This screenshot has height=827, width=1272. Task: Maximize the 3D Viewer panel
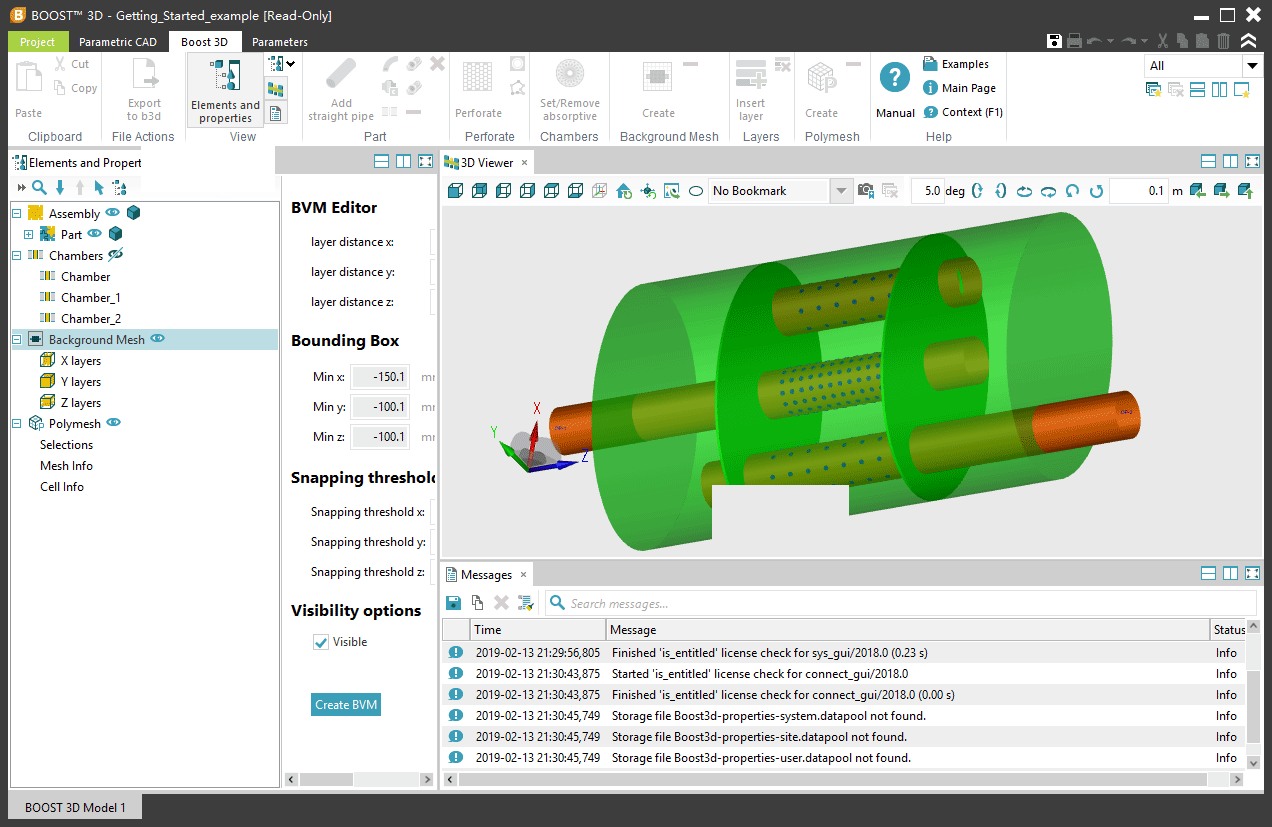pos(1252,161)
